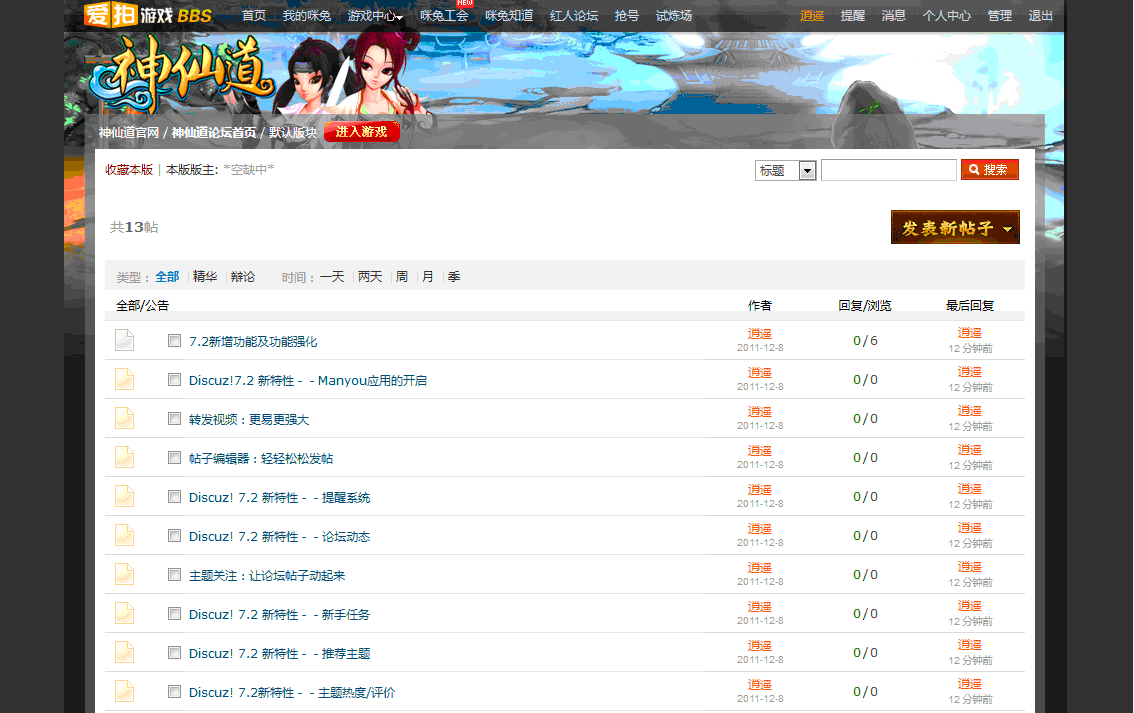Screen dimensions: 1134x713
Task: Go to 首页 in top navigation
Action: (254, 16)
